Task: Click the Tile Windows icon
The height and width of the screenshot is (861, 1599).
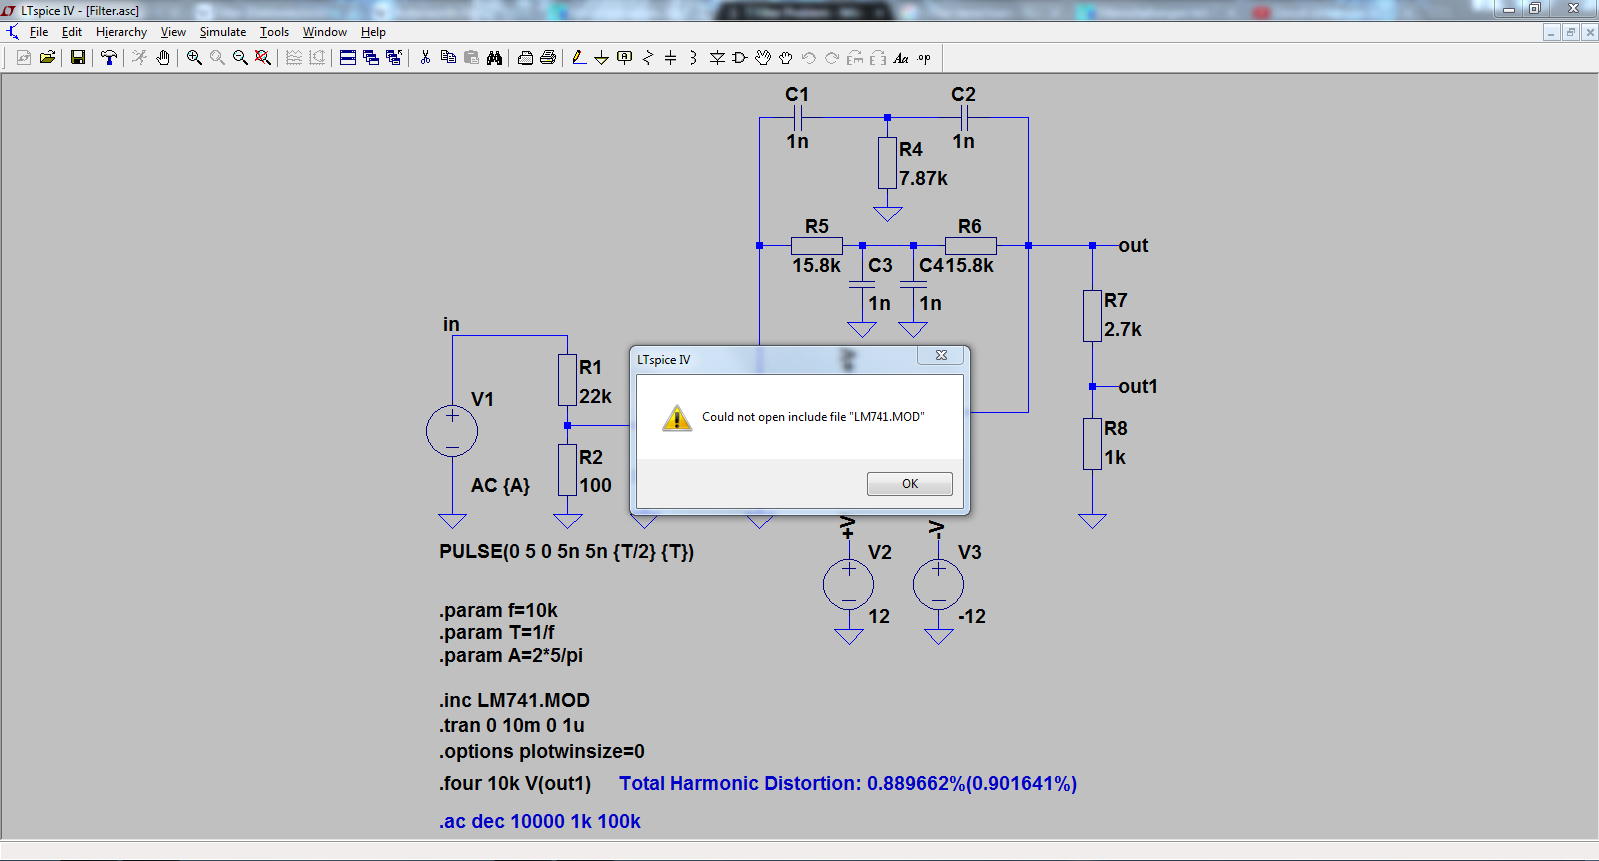Action: [x=348, y=58]
